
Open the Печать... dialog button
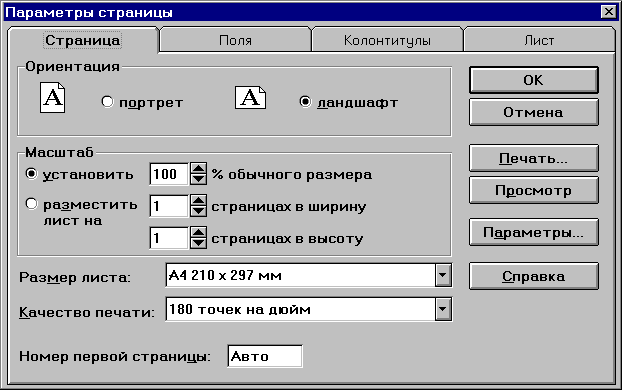(x=534, y=158)
